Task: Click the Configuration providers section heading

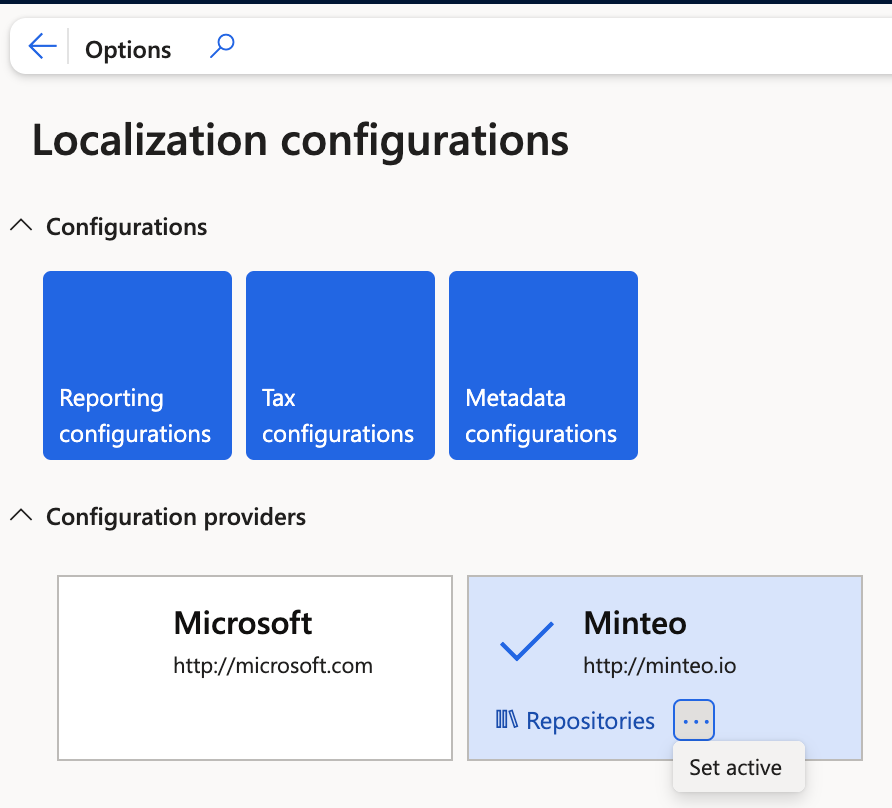Action: pos(176,517)
